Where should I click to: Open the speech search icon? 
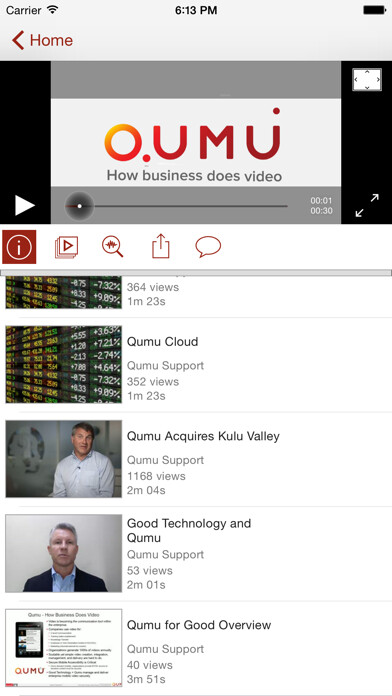[112, 247]
